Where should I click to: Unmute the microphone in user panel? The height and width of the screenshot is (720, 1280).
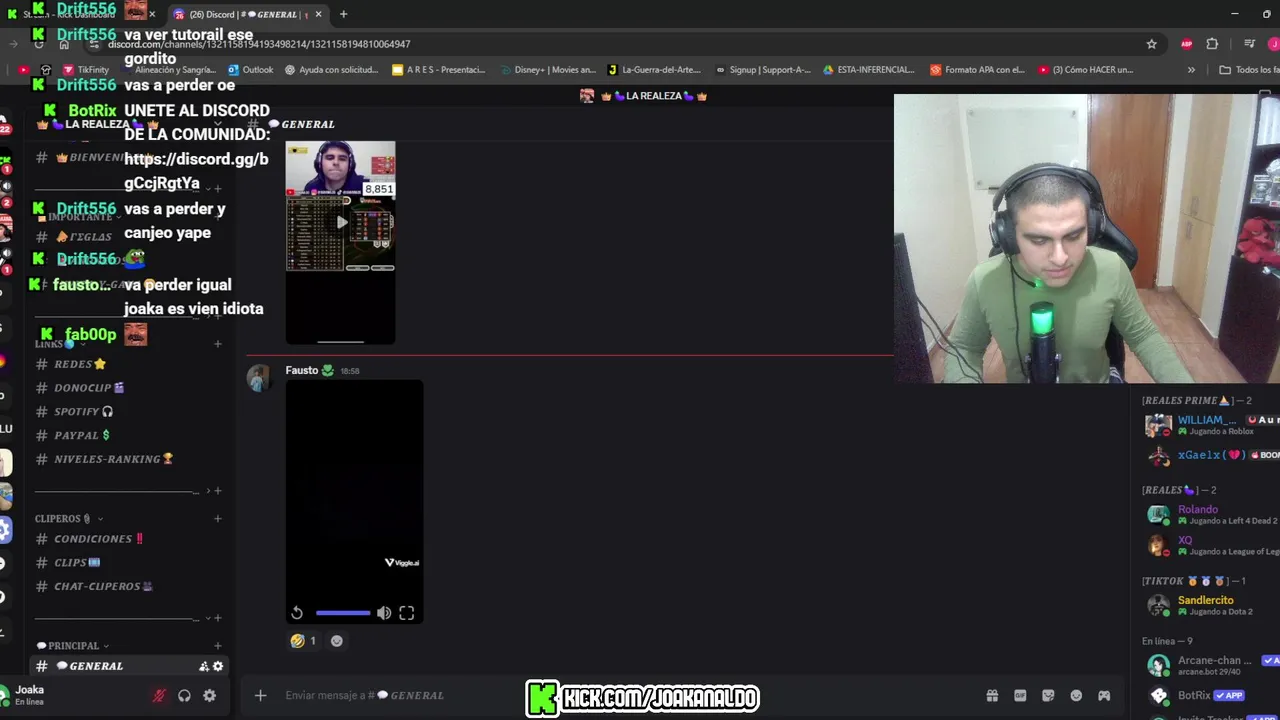158,695
